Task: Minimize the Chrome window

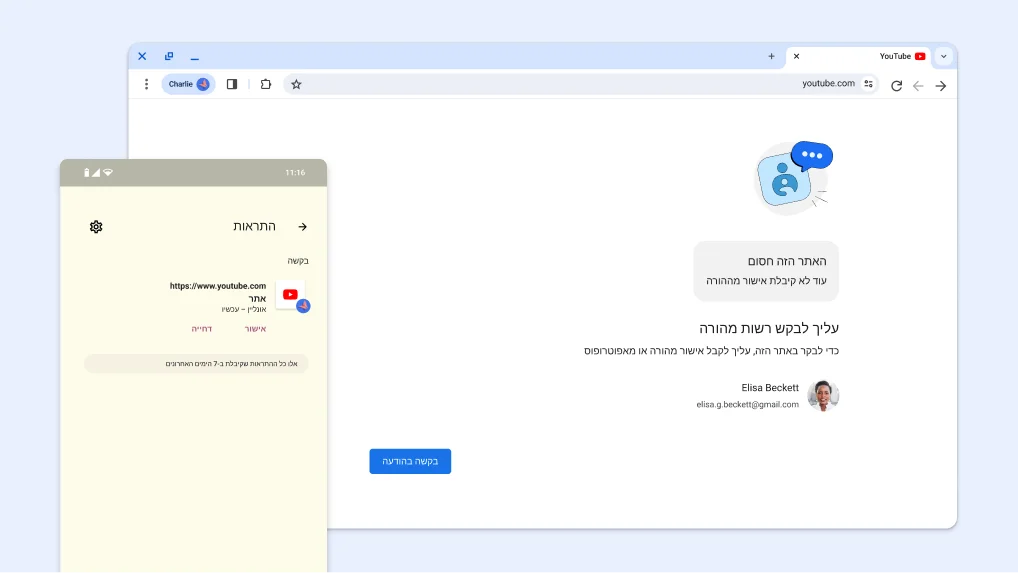Action: coord(195,57)
